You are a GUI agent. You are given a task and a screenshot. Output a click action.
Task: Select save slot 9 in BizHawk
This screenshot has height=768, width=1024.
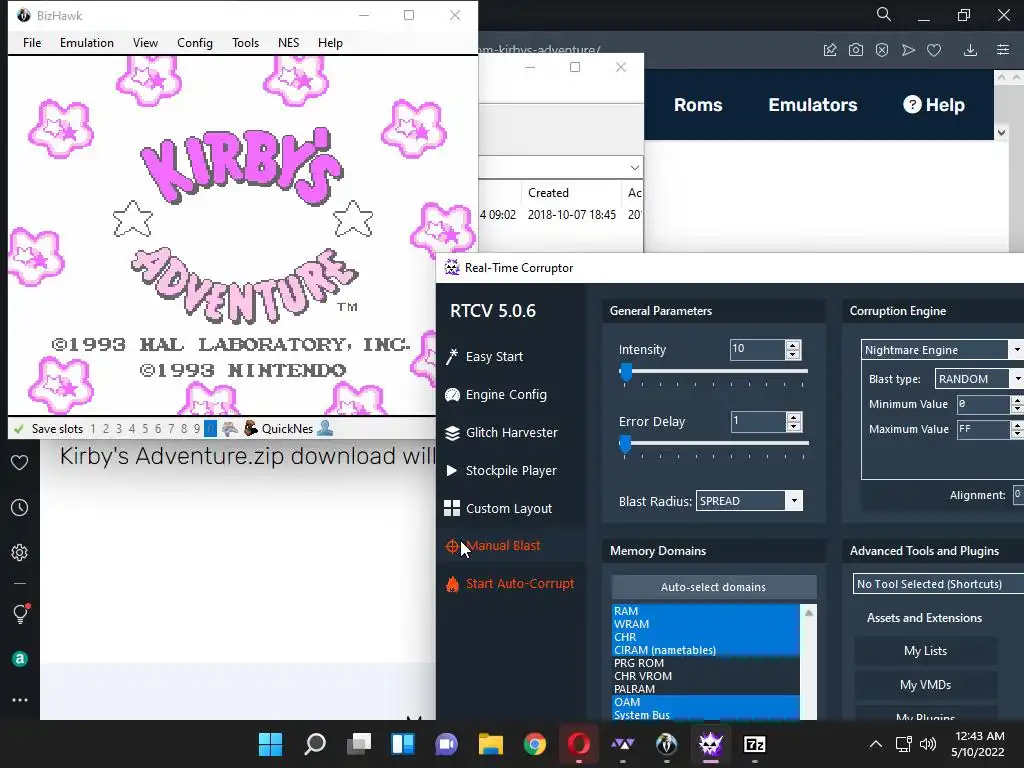pyautogui.click(x=197, y=429)
